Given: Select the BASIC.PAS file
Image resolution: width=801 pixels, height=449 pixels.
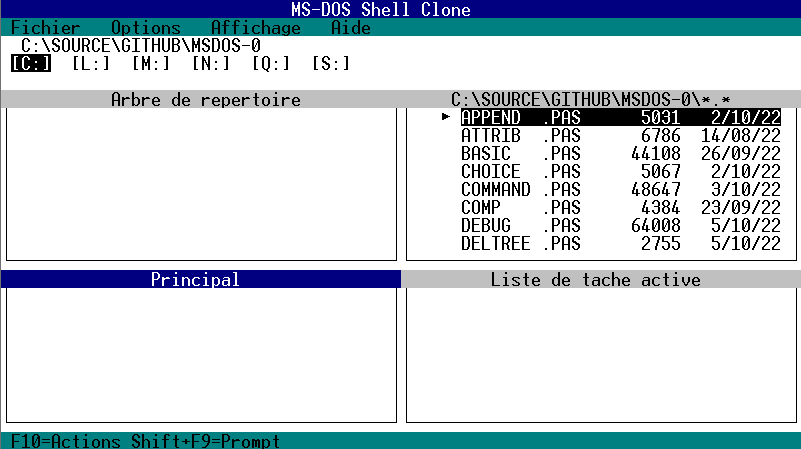Looking at the screenshot, I should pos(520,154).
